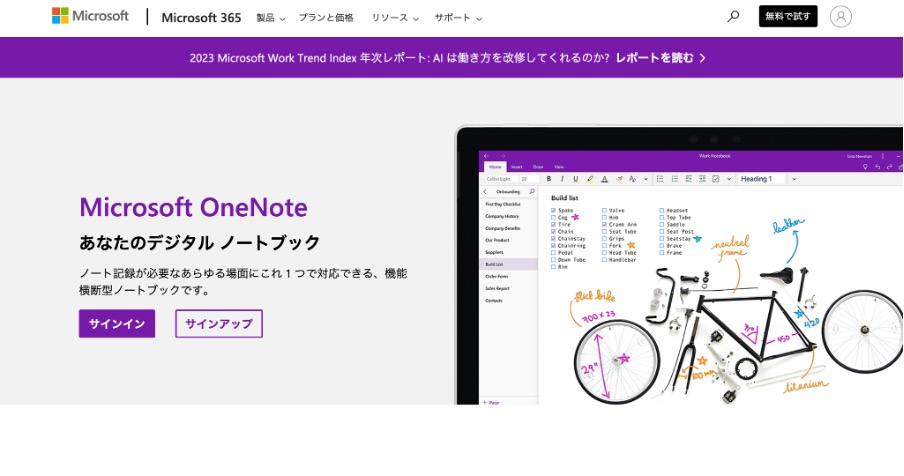This screenshot has height=476, width=904.
Task: Click back chevron beside Onboarding section
Action: pyautogui.click(x=485, y=191)
